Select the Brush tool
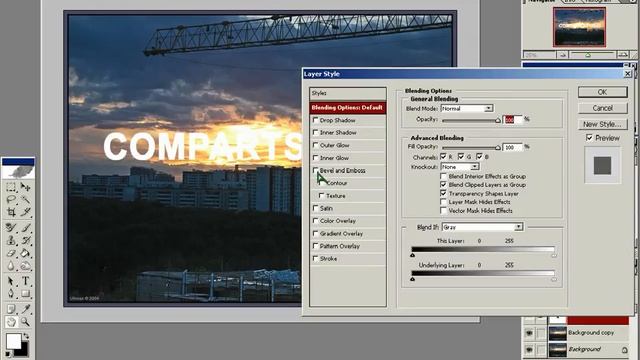This screenshot has width=640, height=360. point(25,228)
